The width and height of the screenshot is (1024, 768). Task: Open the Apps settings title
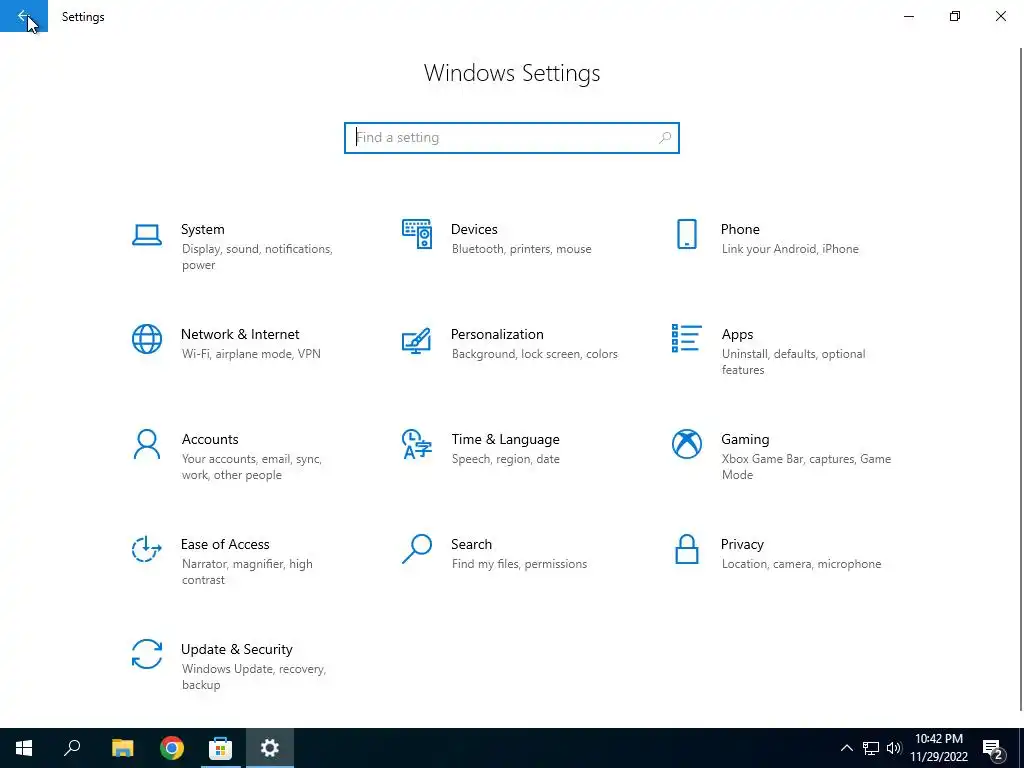click(737, 334)
